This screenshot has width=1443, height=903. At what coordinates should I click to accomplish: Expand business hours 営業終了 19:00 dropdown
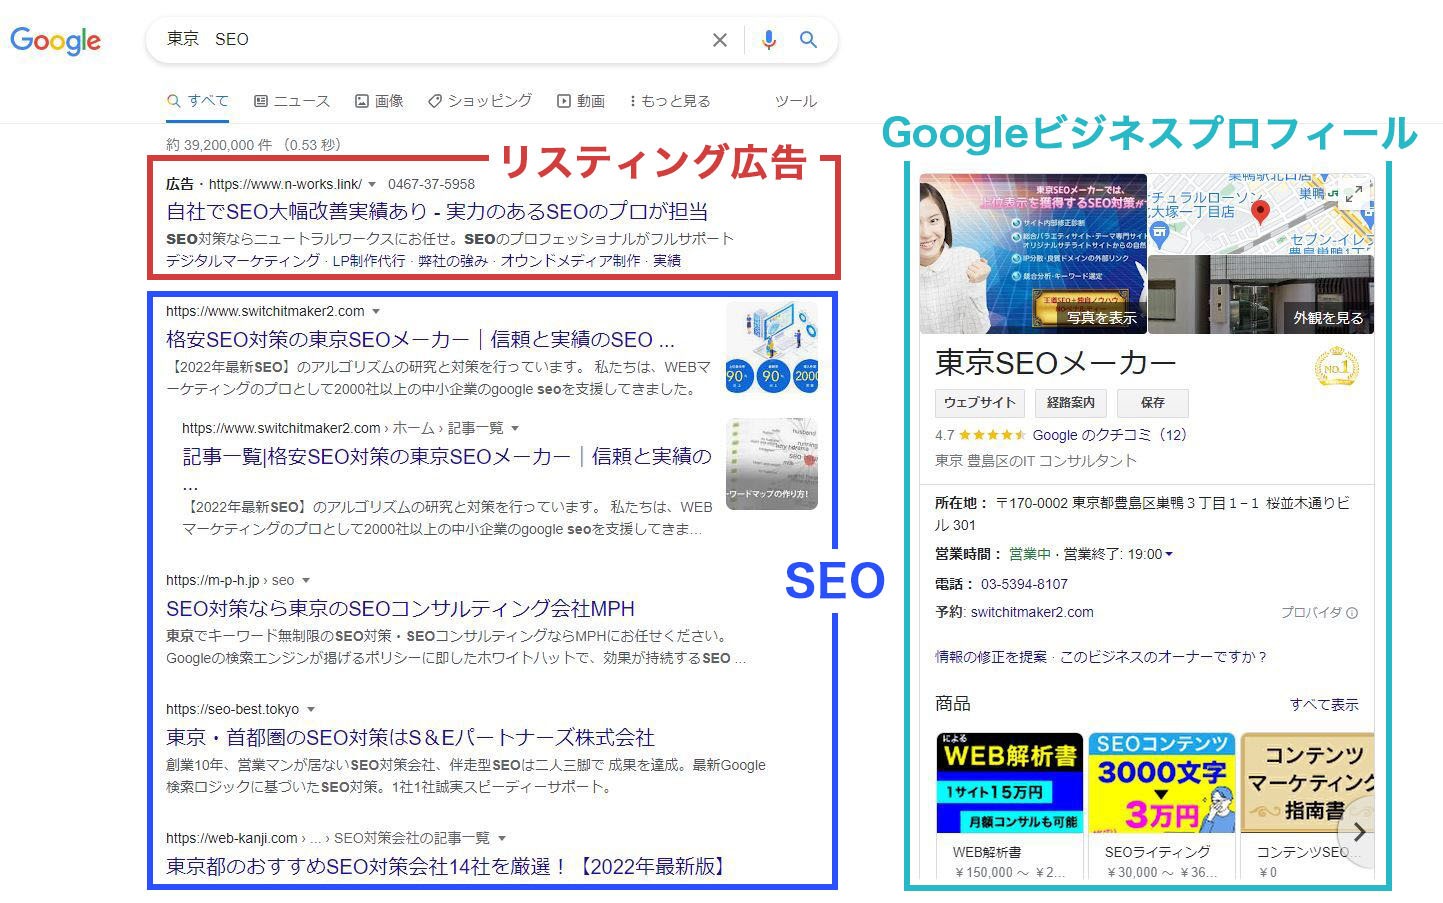tap(1169, 555)
